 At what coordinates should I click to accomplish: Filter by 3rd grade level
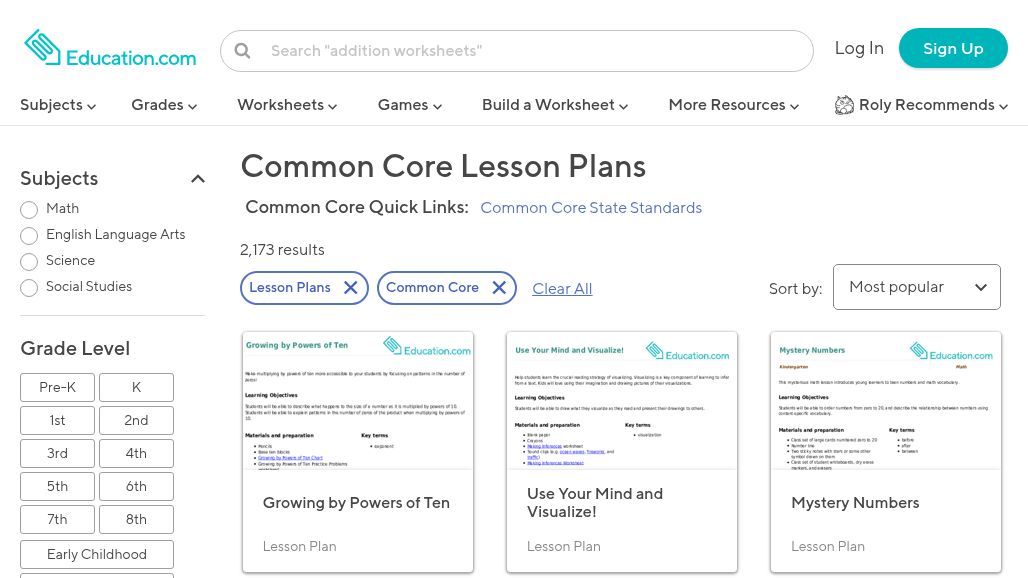[57, 453]
